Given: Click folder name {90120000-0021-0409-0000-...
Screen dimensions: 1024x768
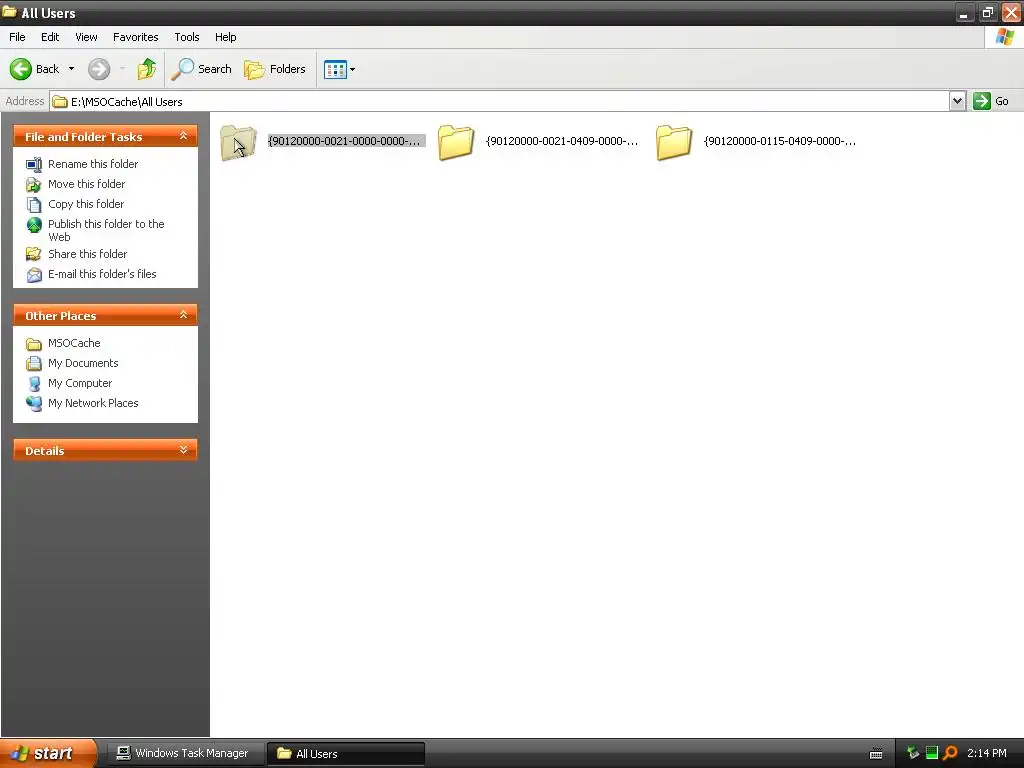Looking at the screenshot, I should point(562,141).
